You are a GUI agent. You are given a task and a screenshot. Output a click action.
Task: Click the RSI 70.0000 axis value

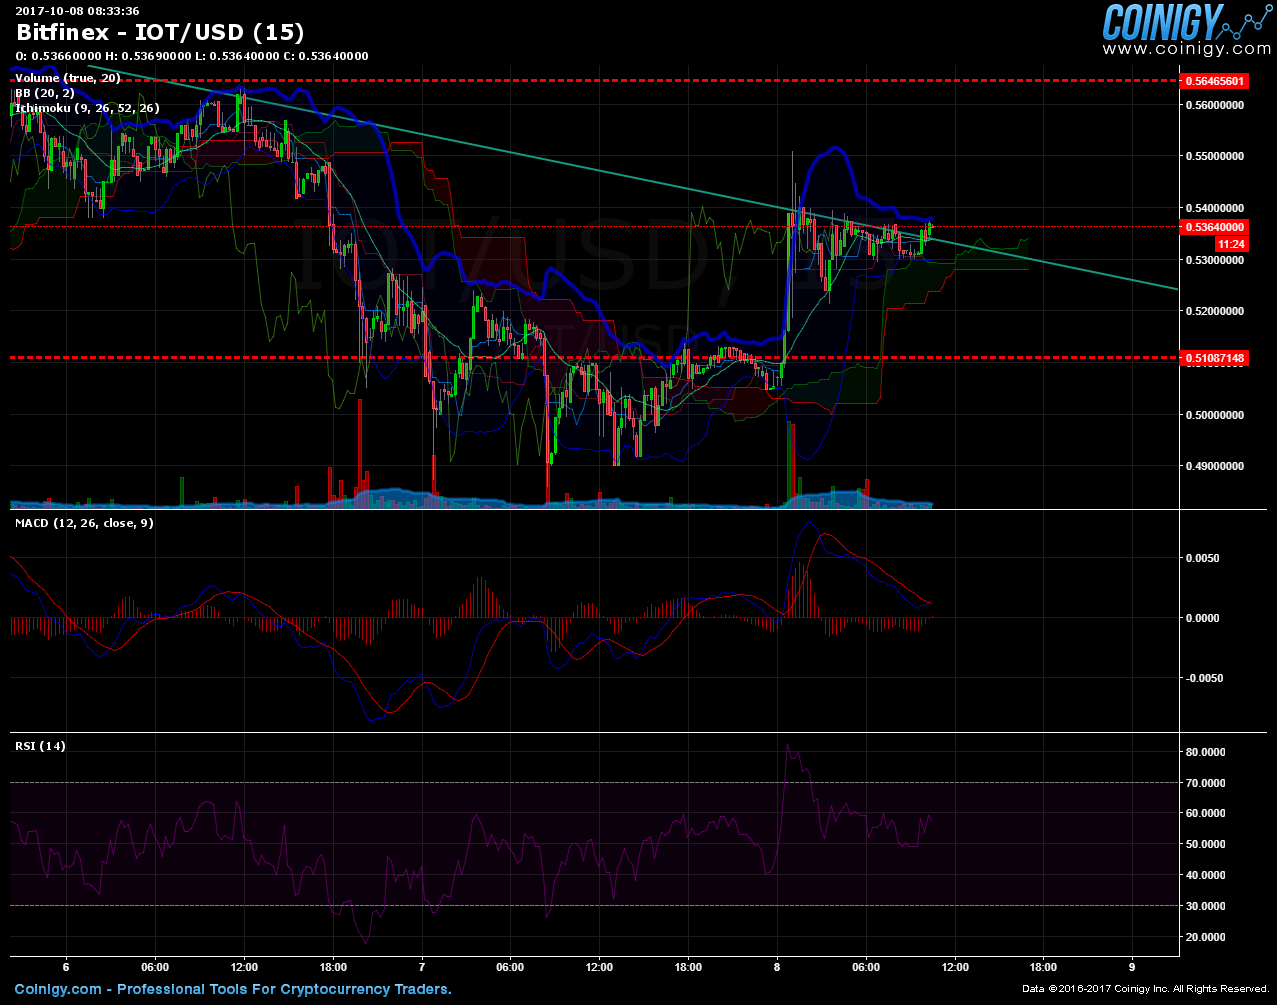(x=1206, y=782)
